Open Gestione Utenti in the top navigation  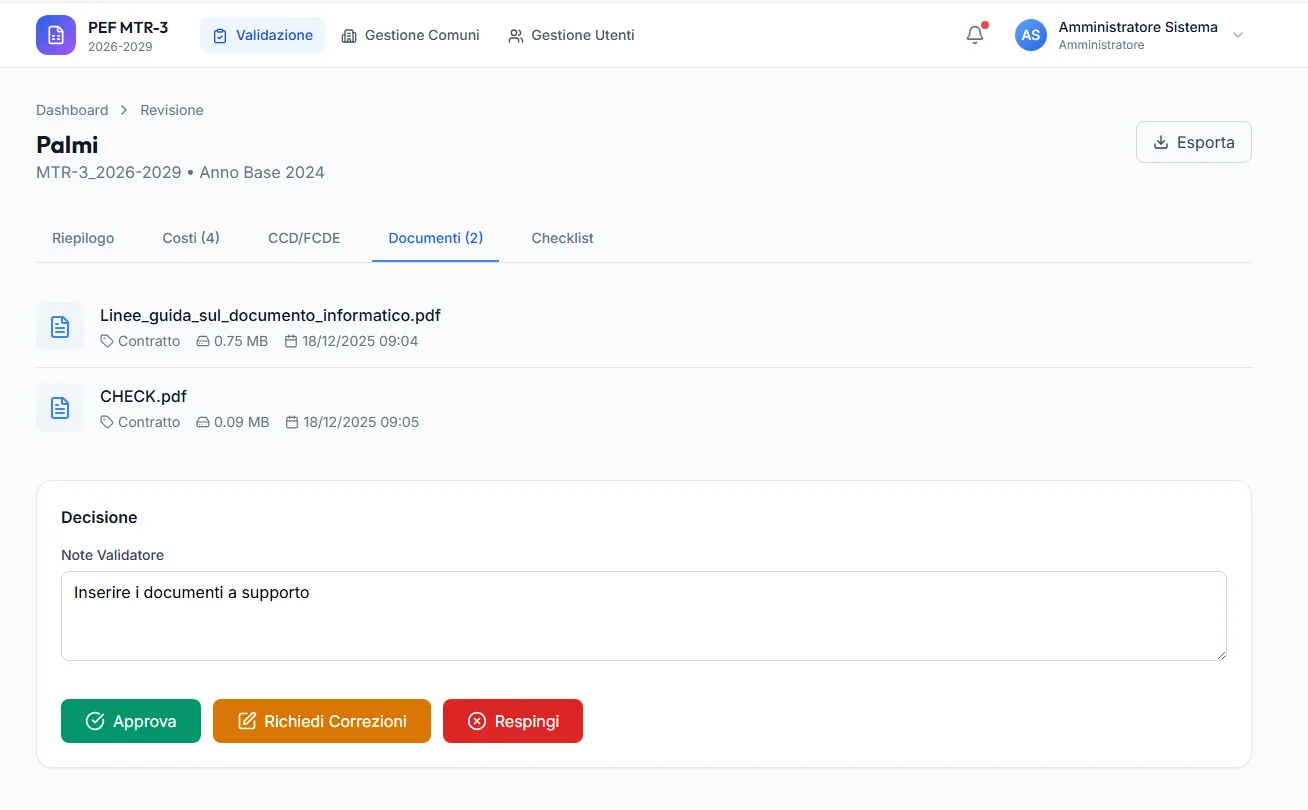tap(571, 35)
